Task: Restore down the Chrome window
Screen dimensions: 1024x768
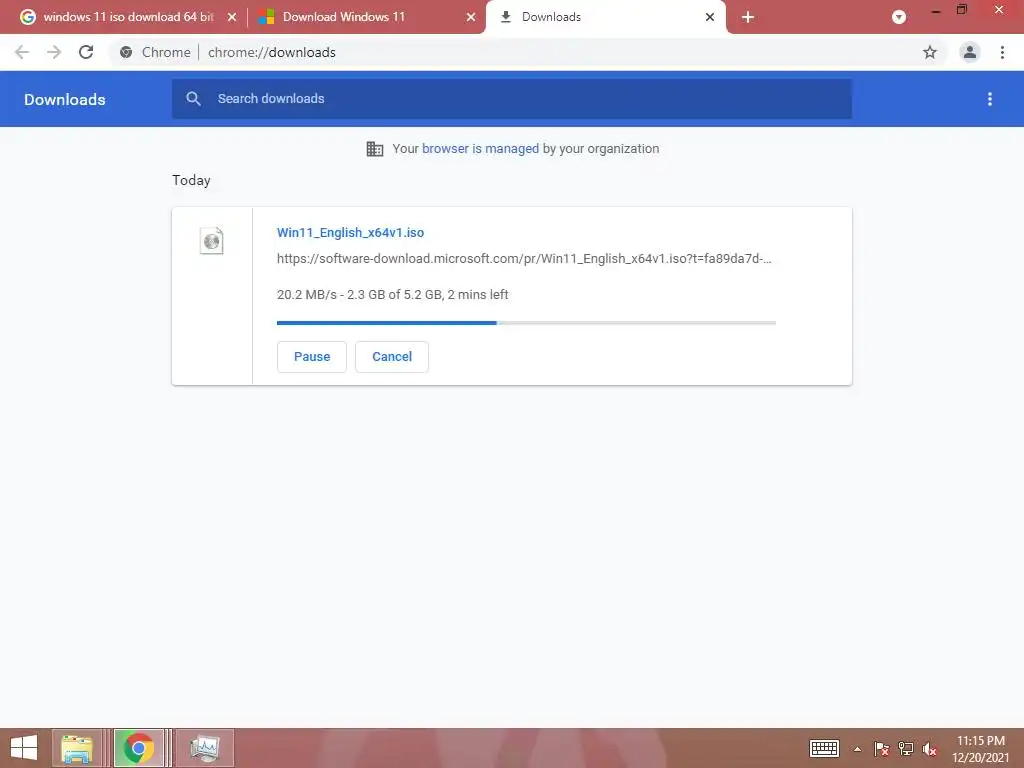Action: click(x=962, y=10)
